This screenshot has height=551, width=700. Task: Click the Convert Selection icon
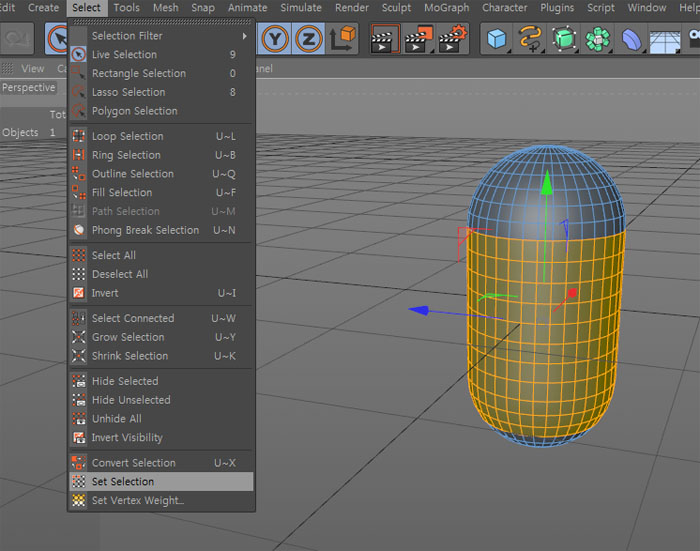pyautogui.click(x=79, y=463)
